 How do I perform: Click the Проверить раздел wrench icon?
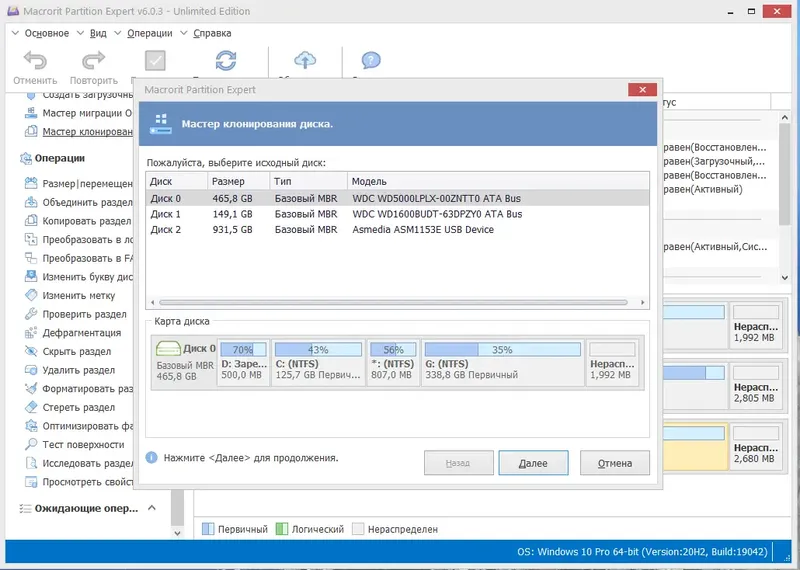tap(31, 314)
